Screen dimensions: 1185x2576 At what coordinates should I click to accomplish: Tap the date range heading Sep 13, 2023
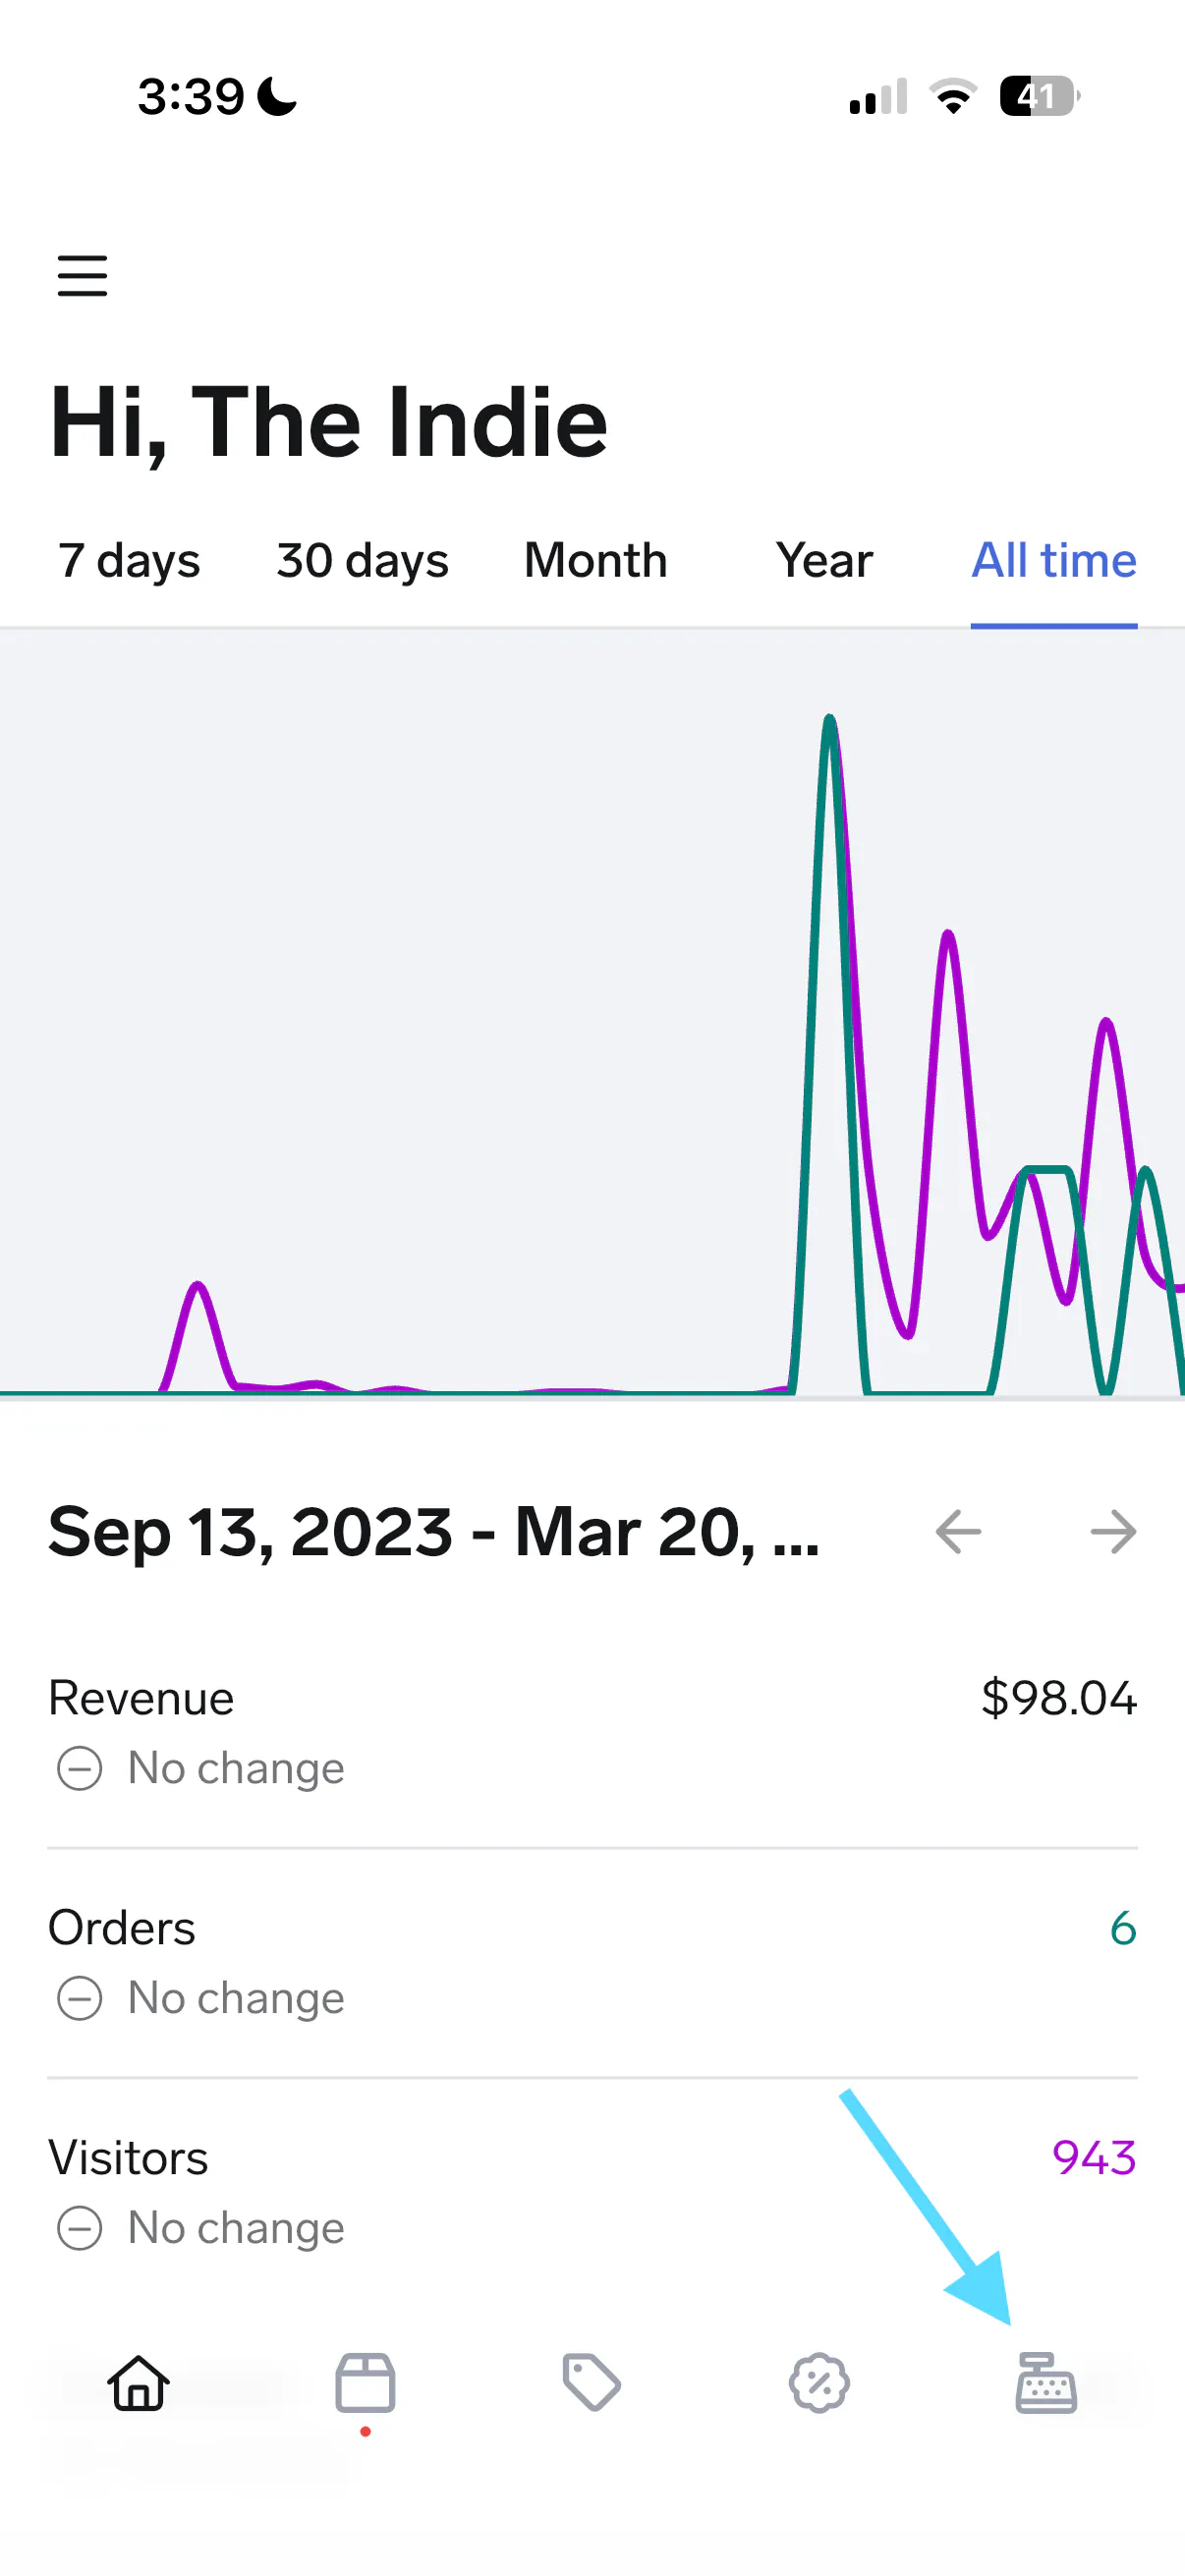[x=434, y=1532]
